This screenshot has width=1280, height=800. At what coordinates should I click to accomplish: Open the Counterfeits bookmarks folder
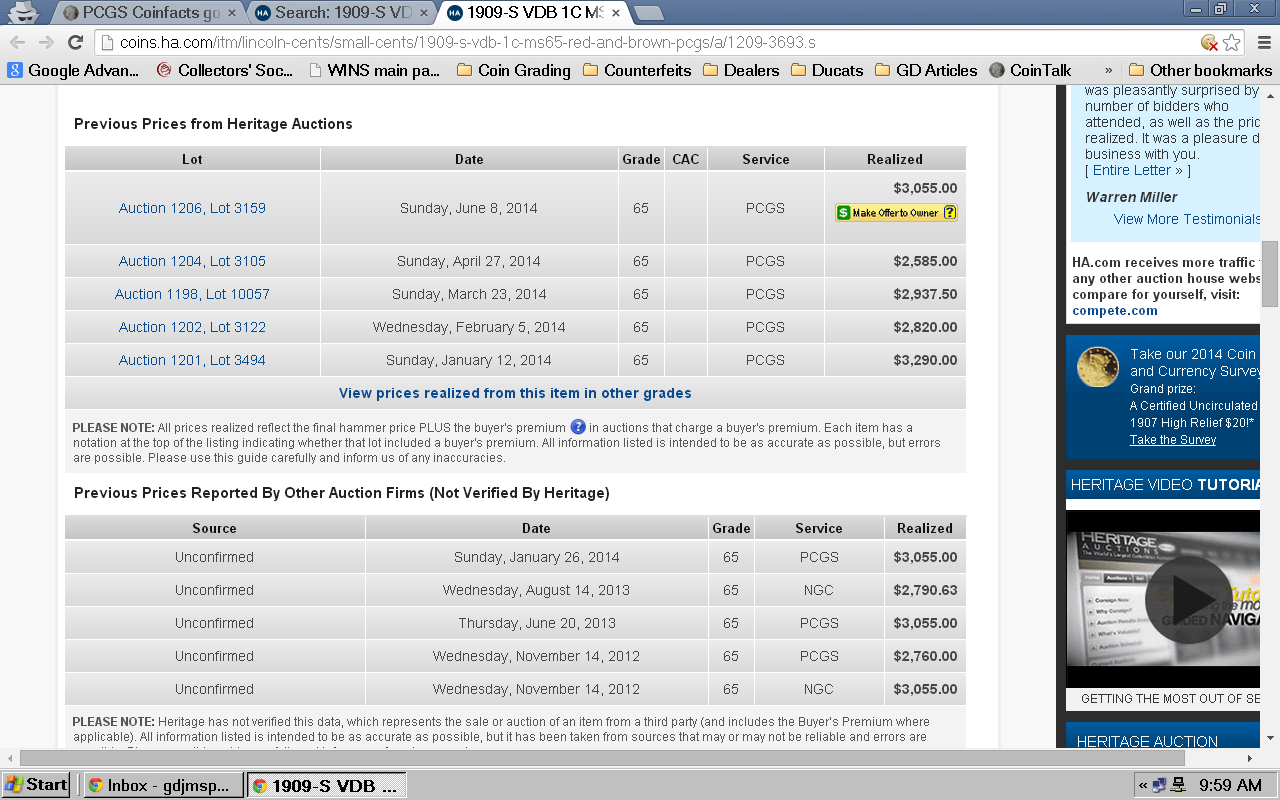637,70
